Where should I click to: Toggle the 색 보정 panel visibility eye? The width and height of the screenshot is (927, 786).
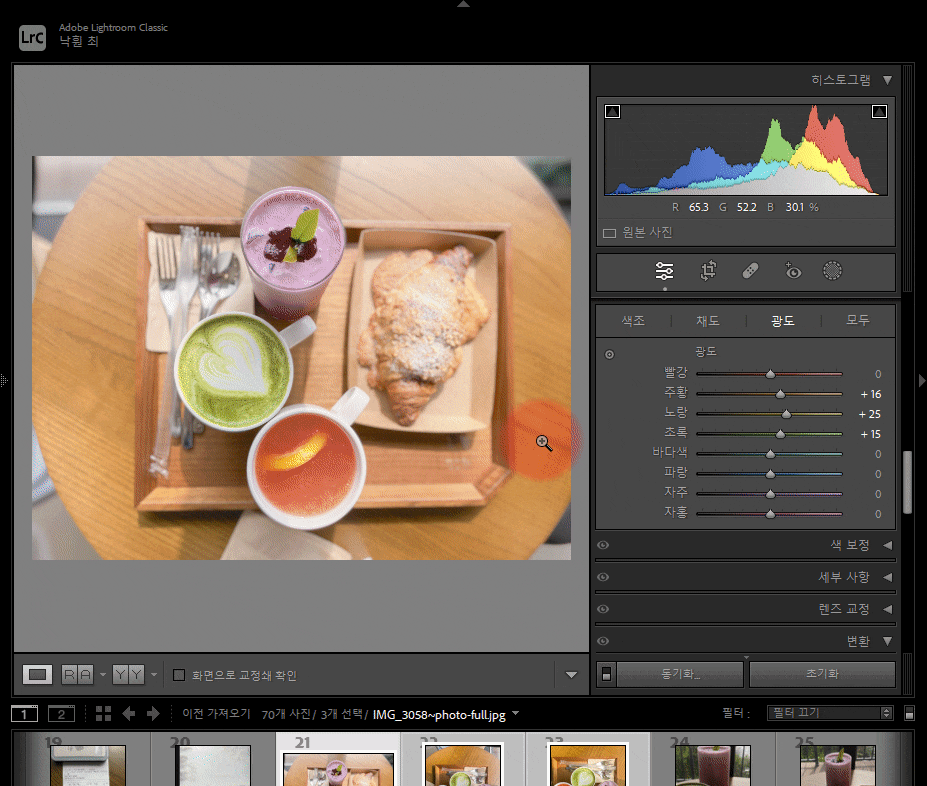click(603, 545)
